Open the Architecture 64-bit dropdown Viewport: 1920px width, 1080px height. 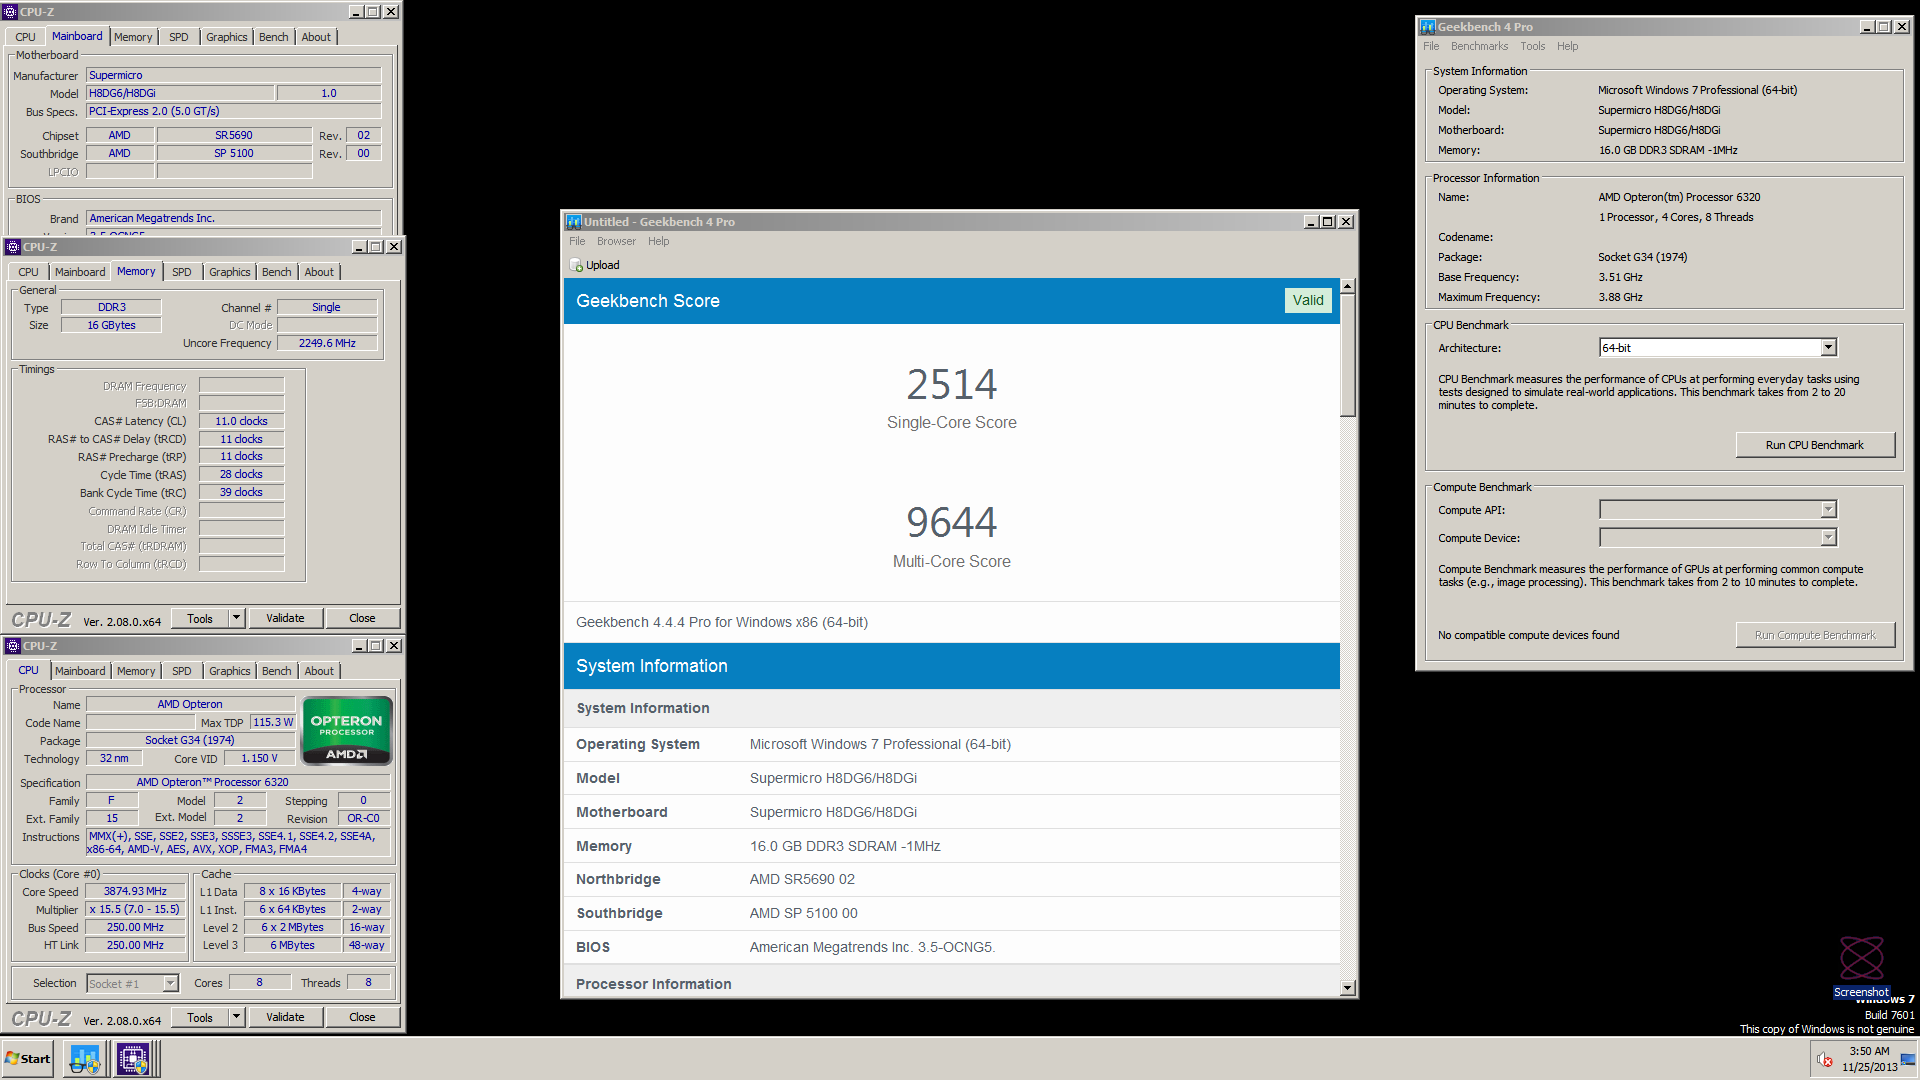coord(1828,348)
